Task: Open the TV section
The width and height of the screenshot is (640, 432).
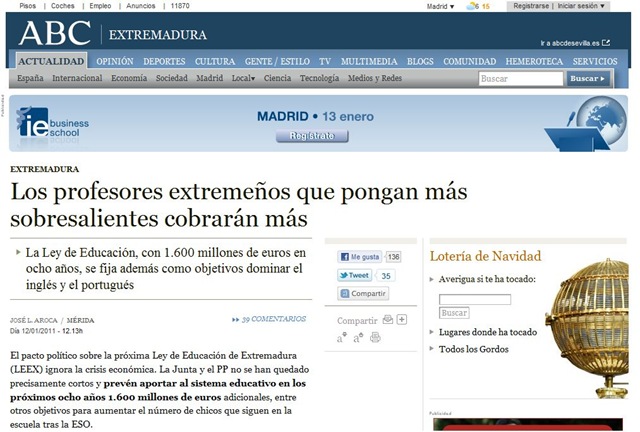Action: pyautogui.click(x=325, y=62)
